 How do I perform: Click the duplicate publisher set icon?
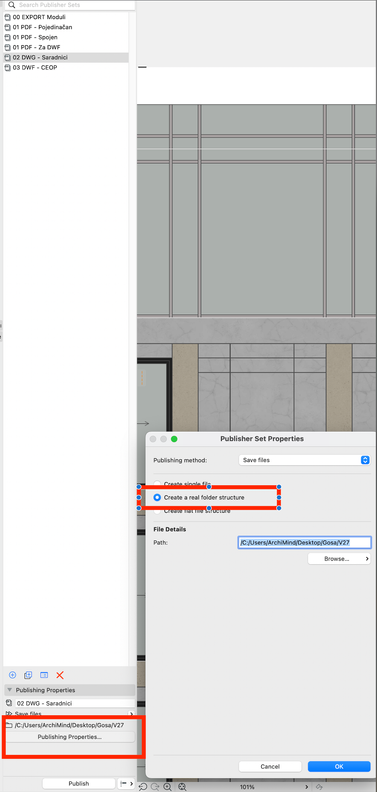[x=28, y=675]
